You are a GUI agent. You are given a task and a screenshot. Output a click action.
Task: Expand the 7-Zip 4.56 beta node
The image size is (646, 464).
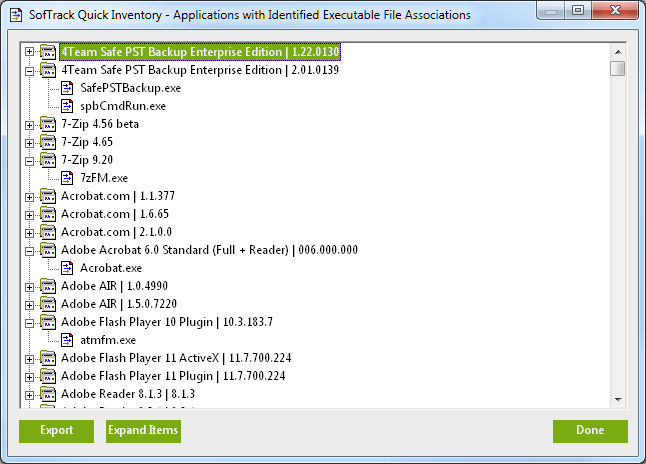point(29,124)
